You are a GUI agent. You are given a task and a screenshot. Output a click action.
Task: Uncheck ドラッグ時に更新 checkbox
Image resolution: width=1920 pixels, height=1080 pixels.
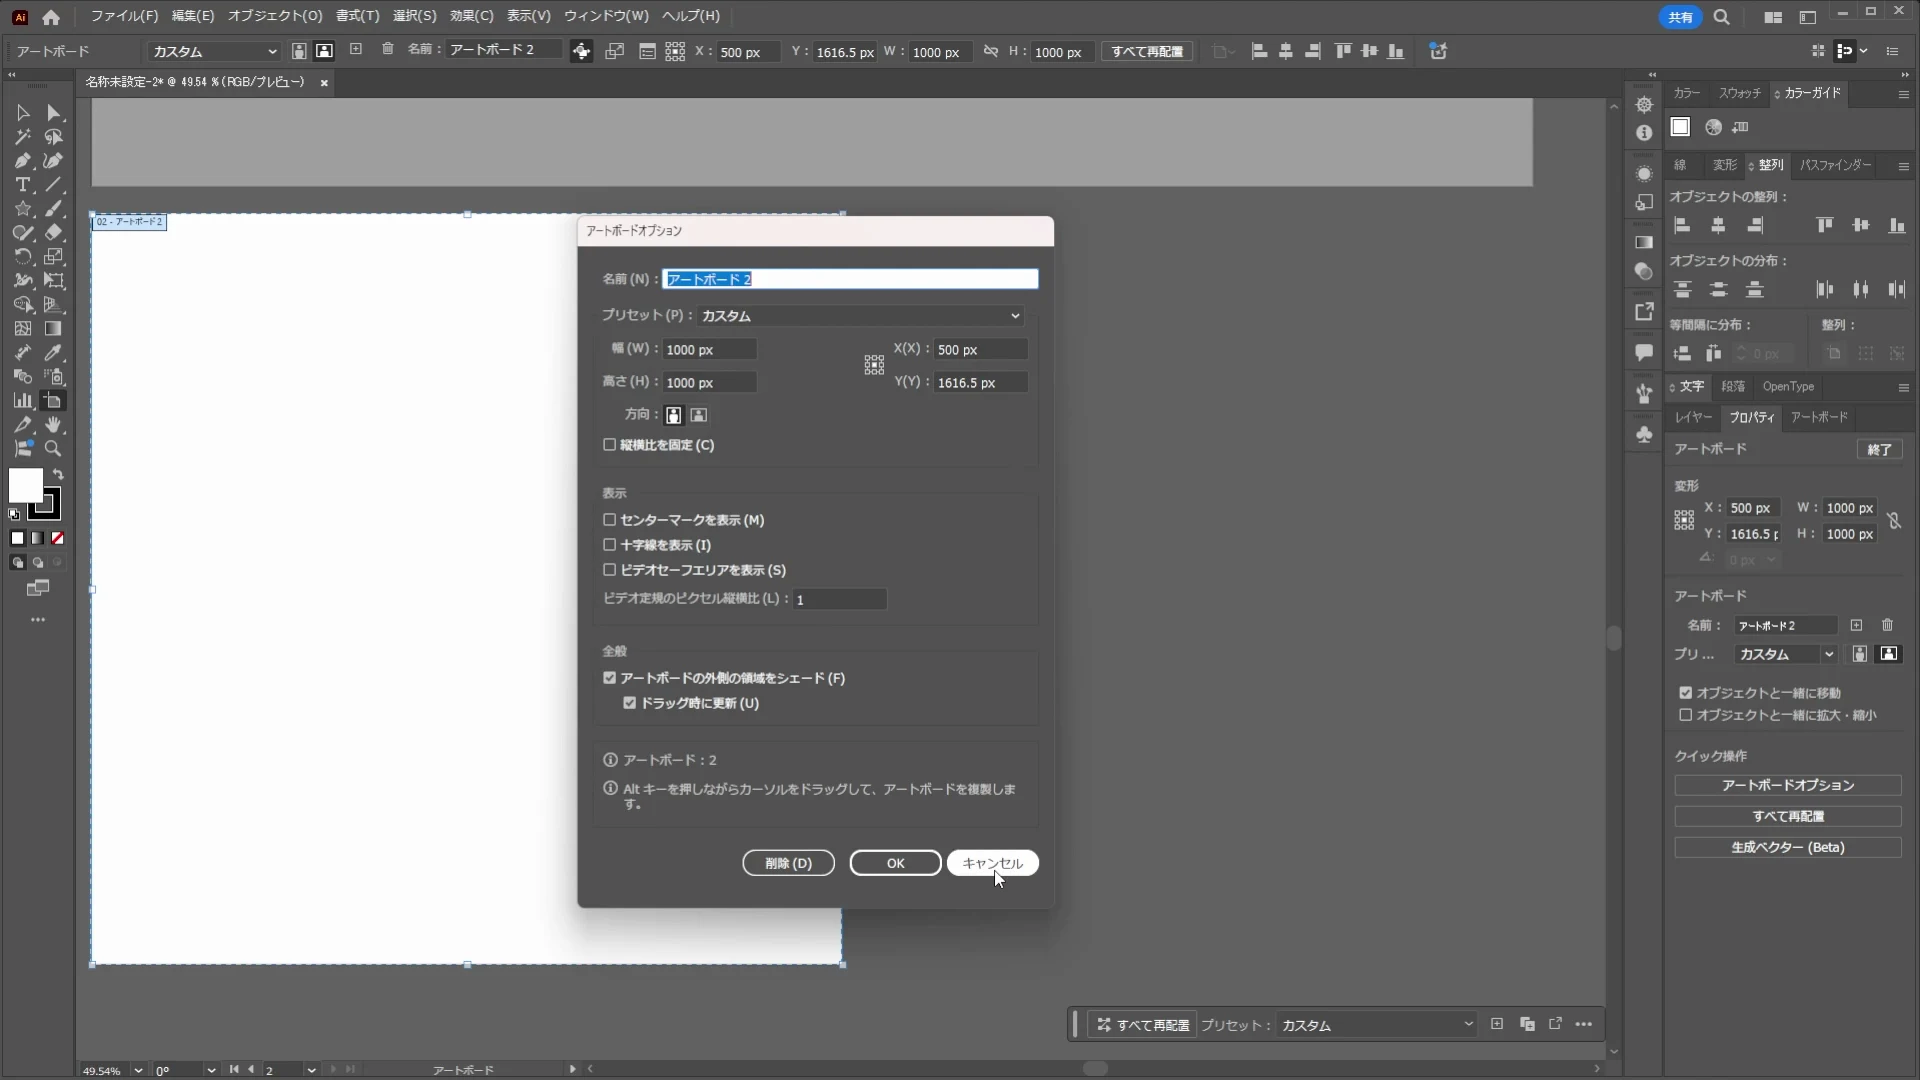[629, 703]
